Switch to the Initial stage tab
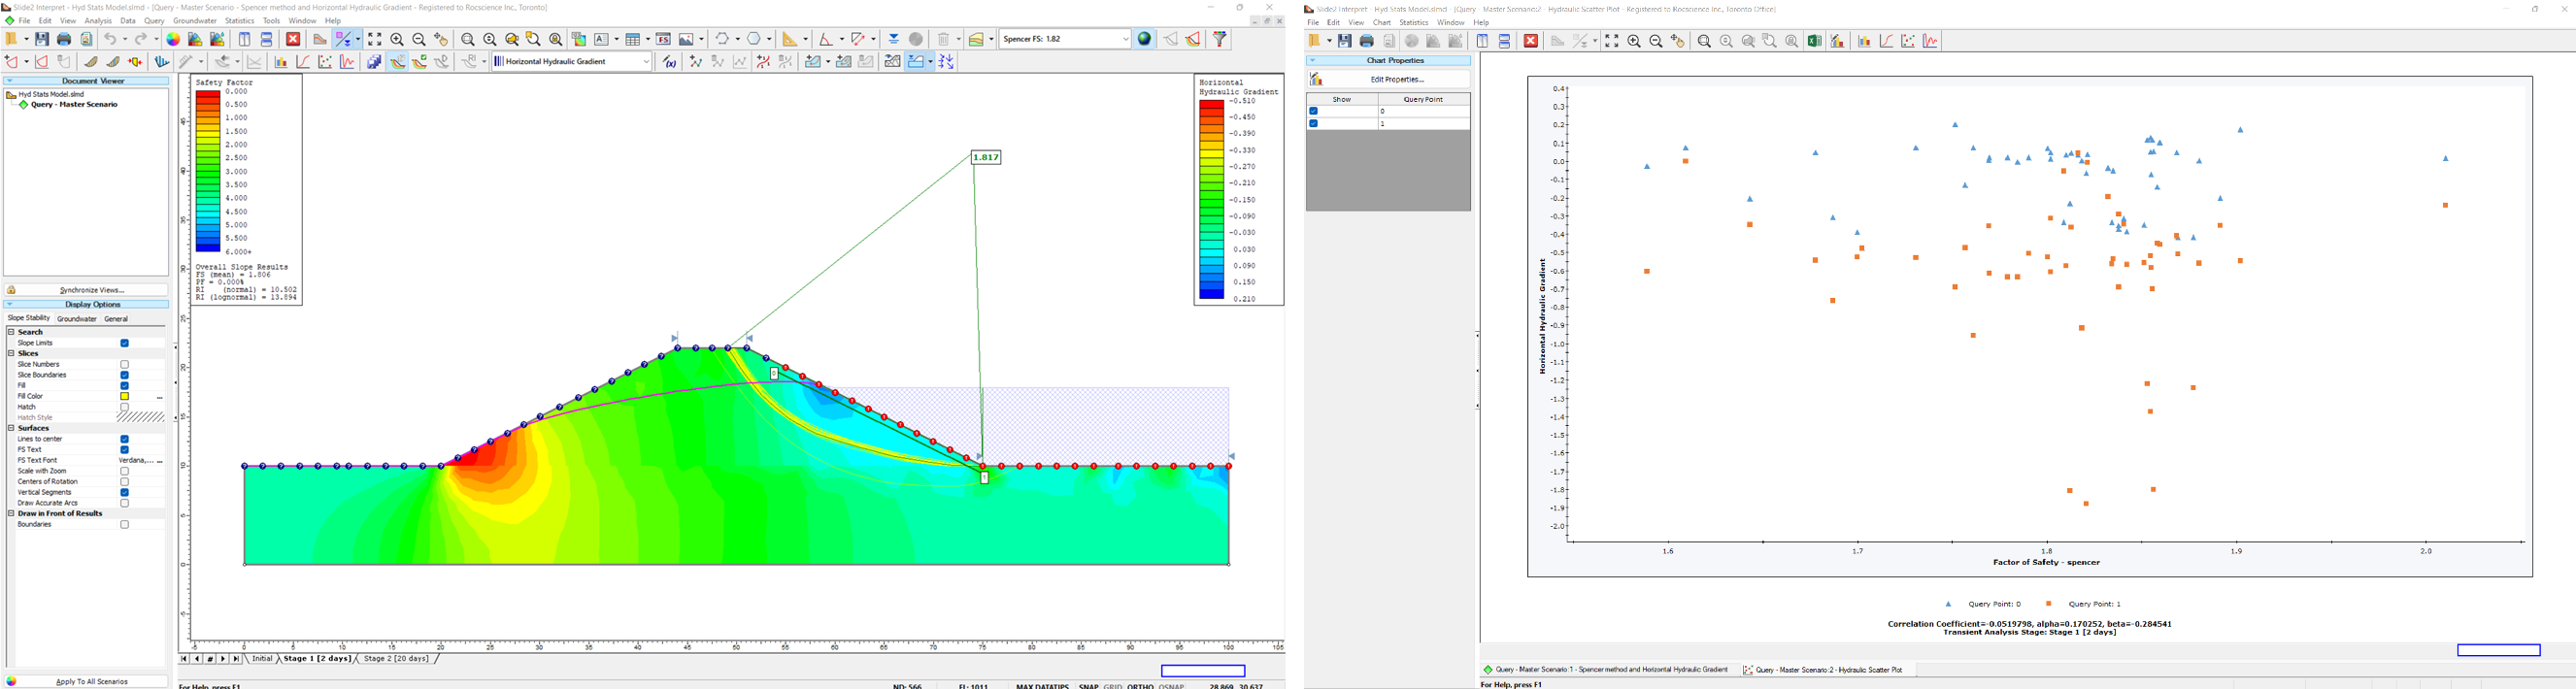 (262, 660)
